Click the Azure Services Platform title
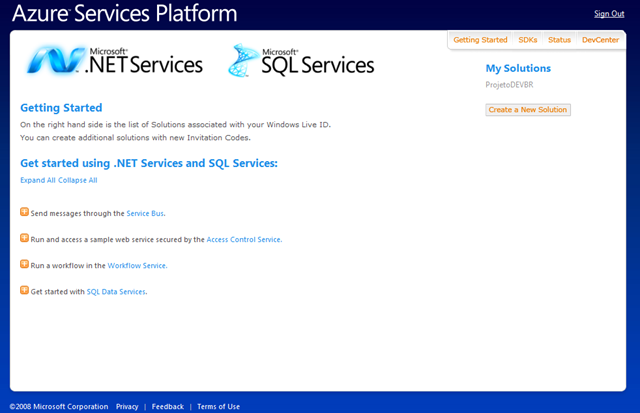The width and height of the screenshot is (640, 413). (124, 13)
